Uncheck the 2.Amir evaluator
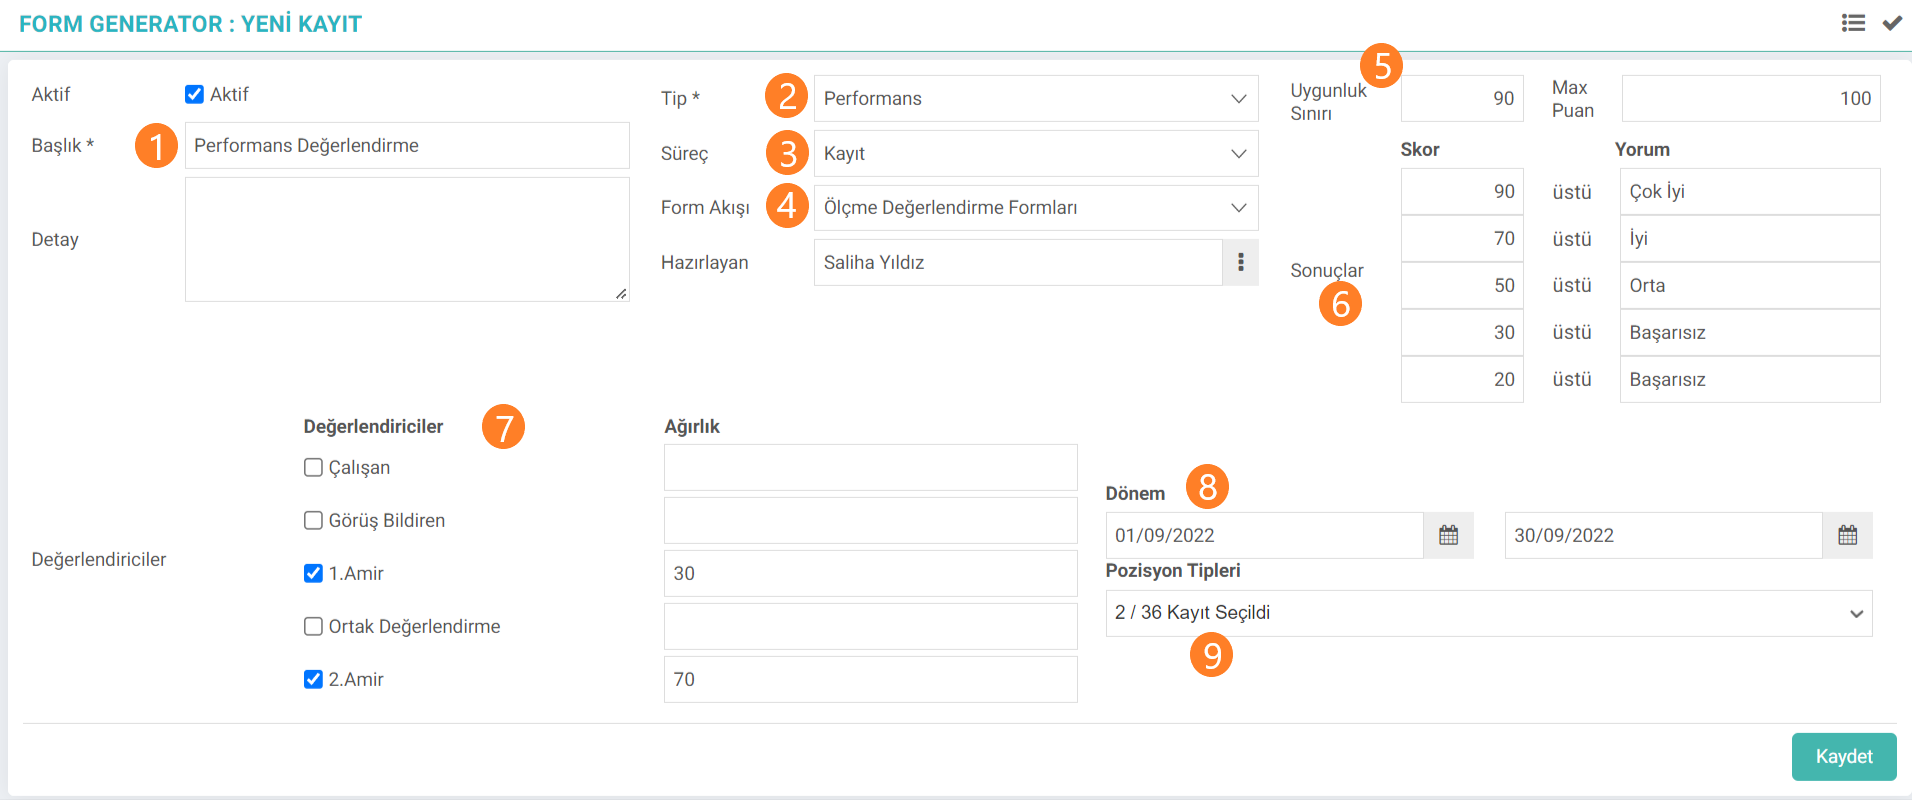This screenshot has width=1912, height=800. [313, 679]
